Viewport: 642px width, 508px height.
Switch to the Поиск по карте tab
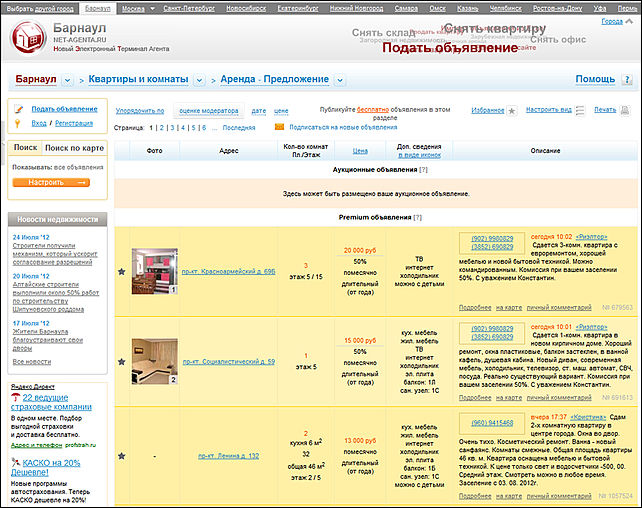click(x=75, y=148)
